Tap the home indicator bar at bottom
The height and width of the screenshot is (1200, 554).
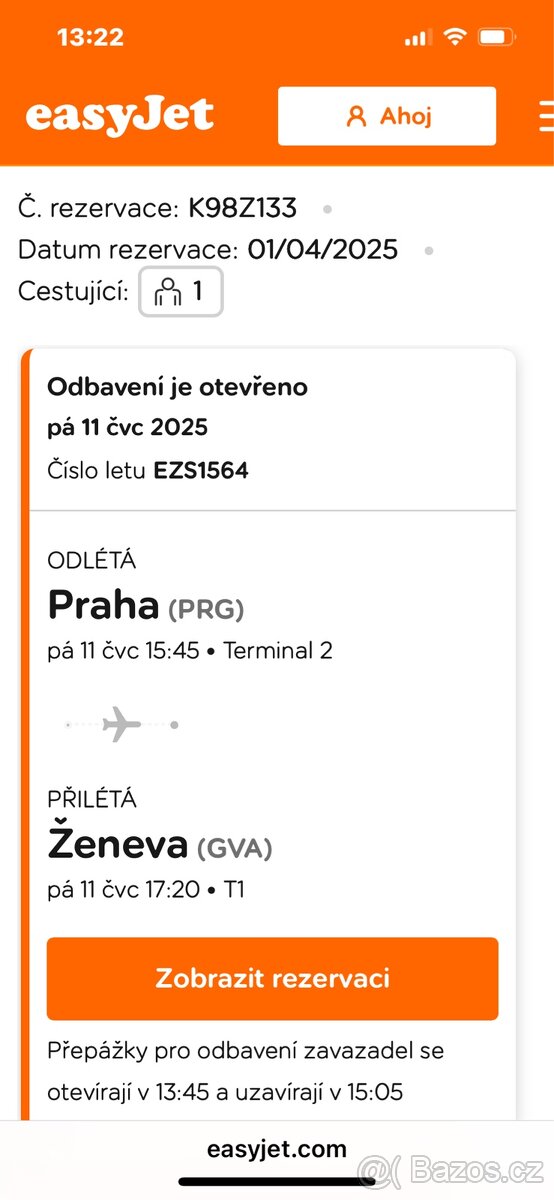[x=277, y=1183]
